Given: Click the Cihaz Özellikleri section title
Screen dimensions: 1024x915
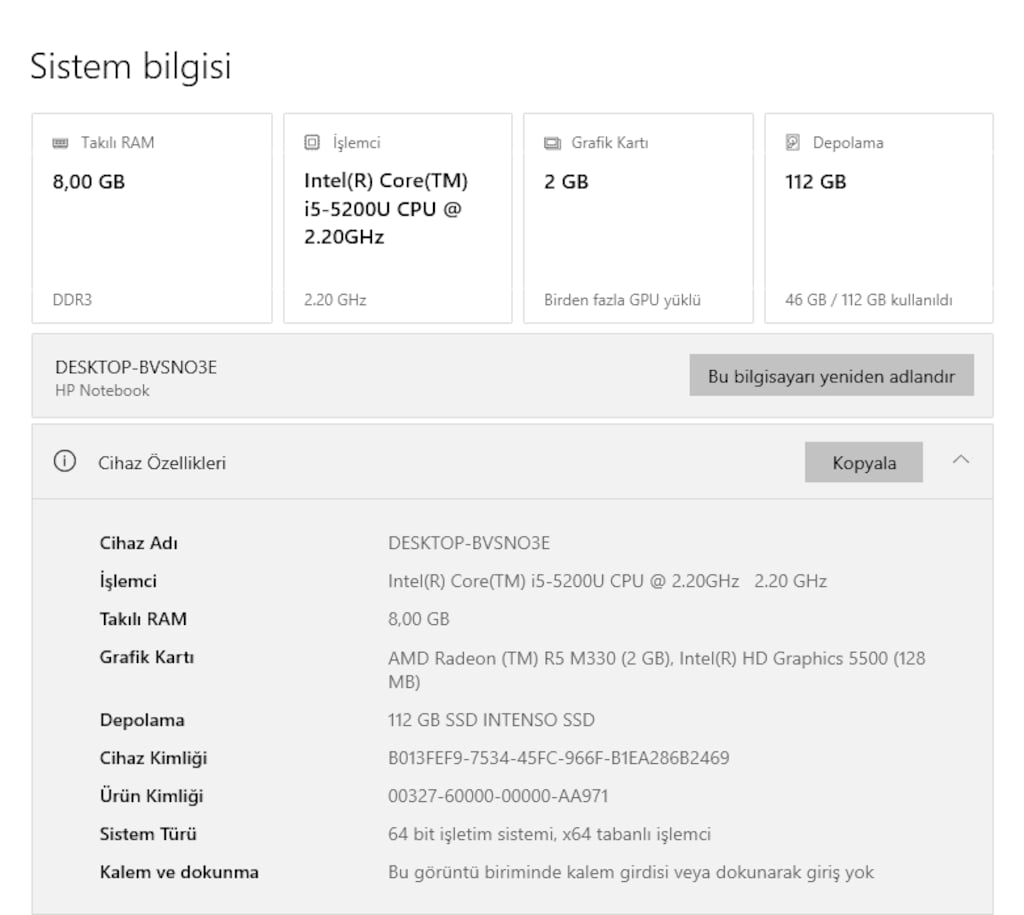Looking at the screenshot, I should [162, 463].
